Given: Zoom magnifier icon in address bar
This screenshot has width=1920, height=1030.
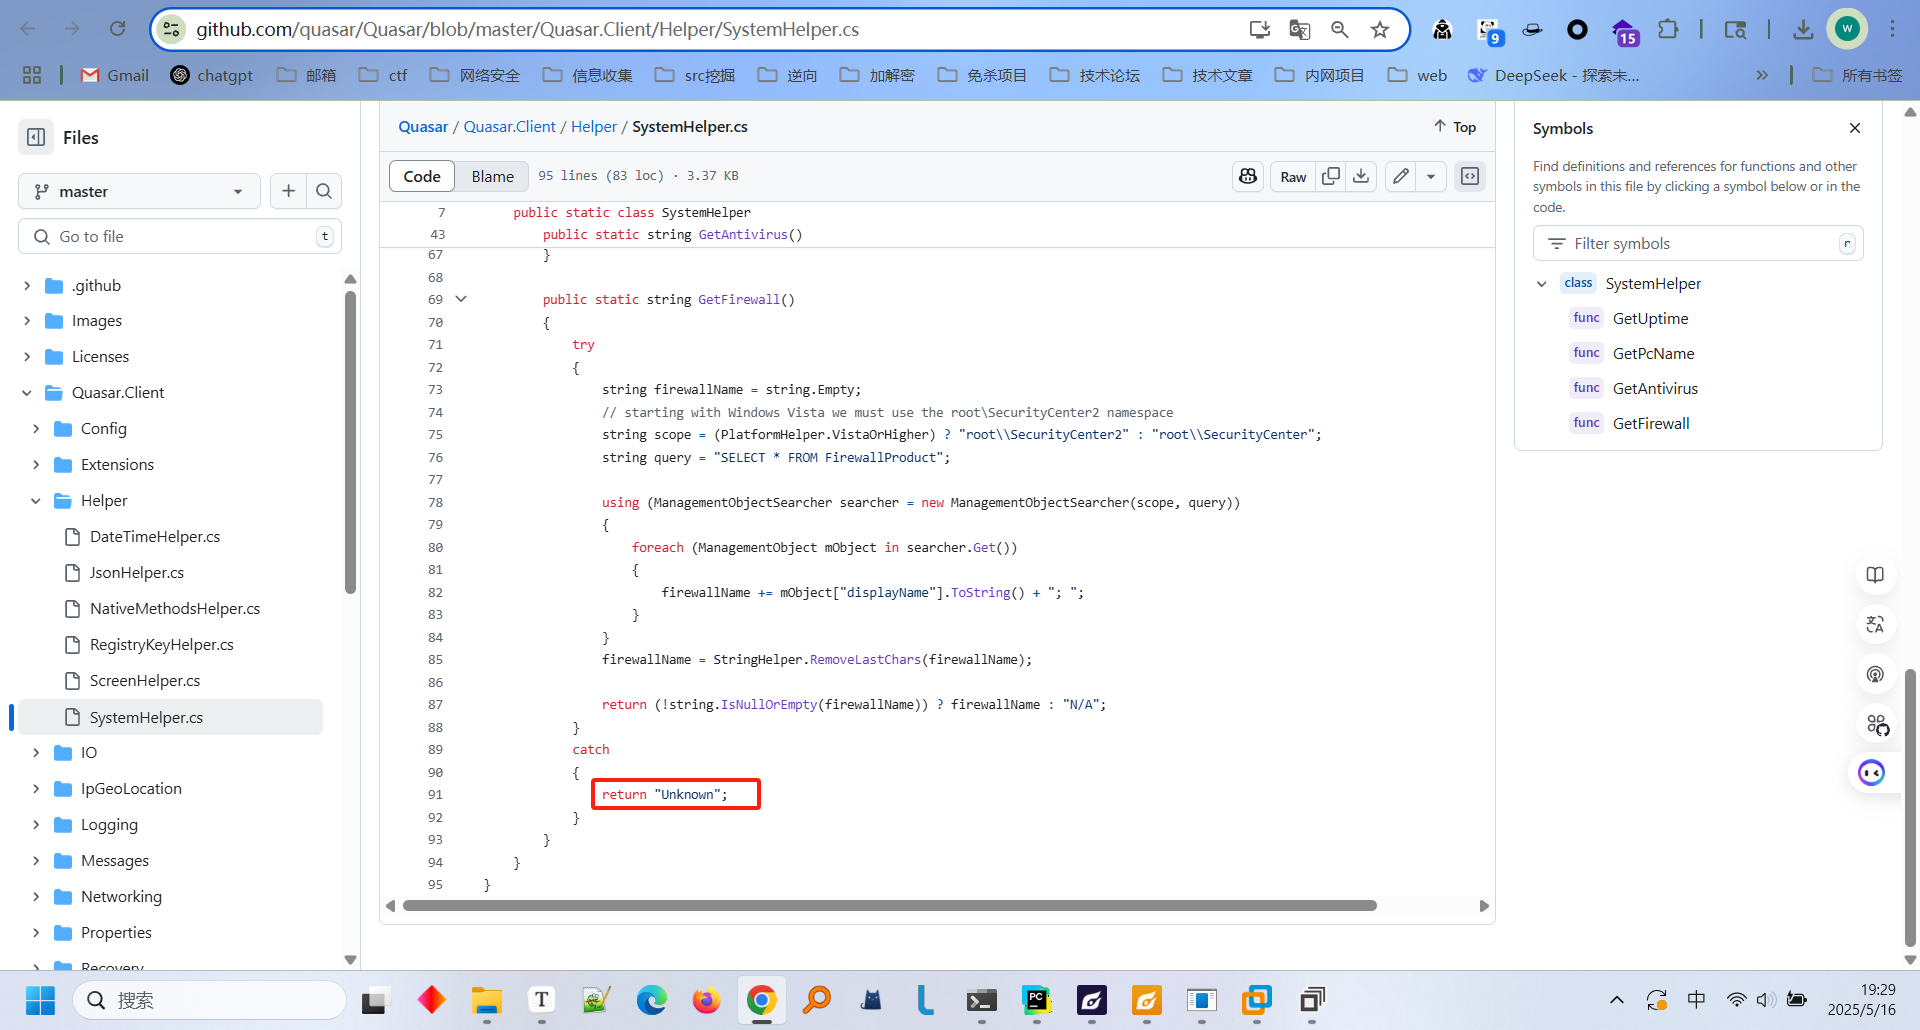Looking at the screenshot, I should click(x=1340, y=30).
